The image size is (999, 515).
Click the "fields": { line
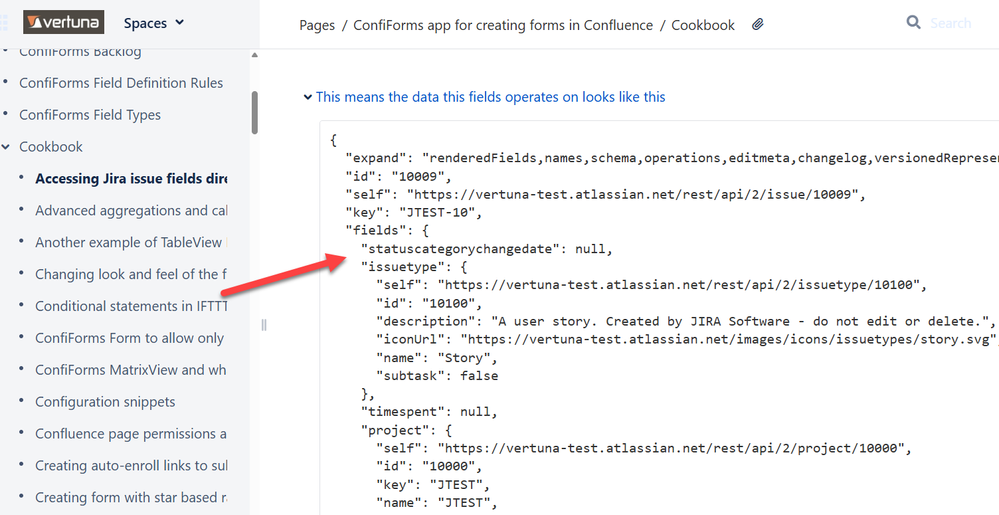[387, 230]
